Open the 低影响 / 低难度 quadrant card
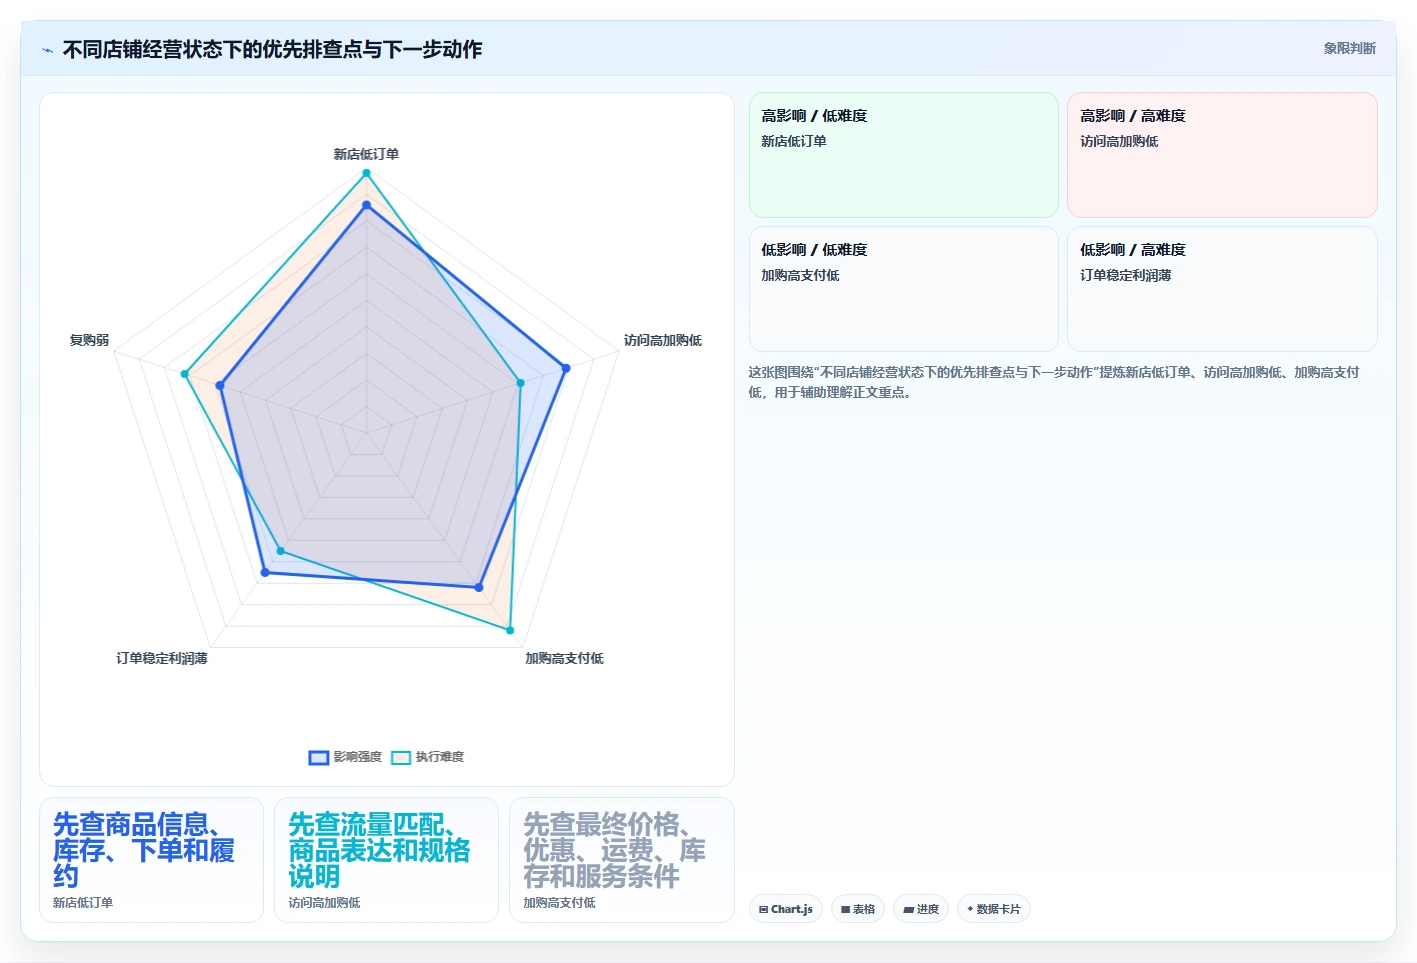 click(x=904, y=289)
